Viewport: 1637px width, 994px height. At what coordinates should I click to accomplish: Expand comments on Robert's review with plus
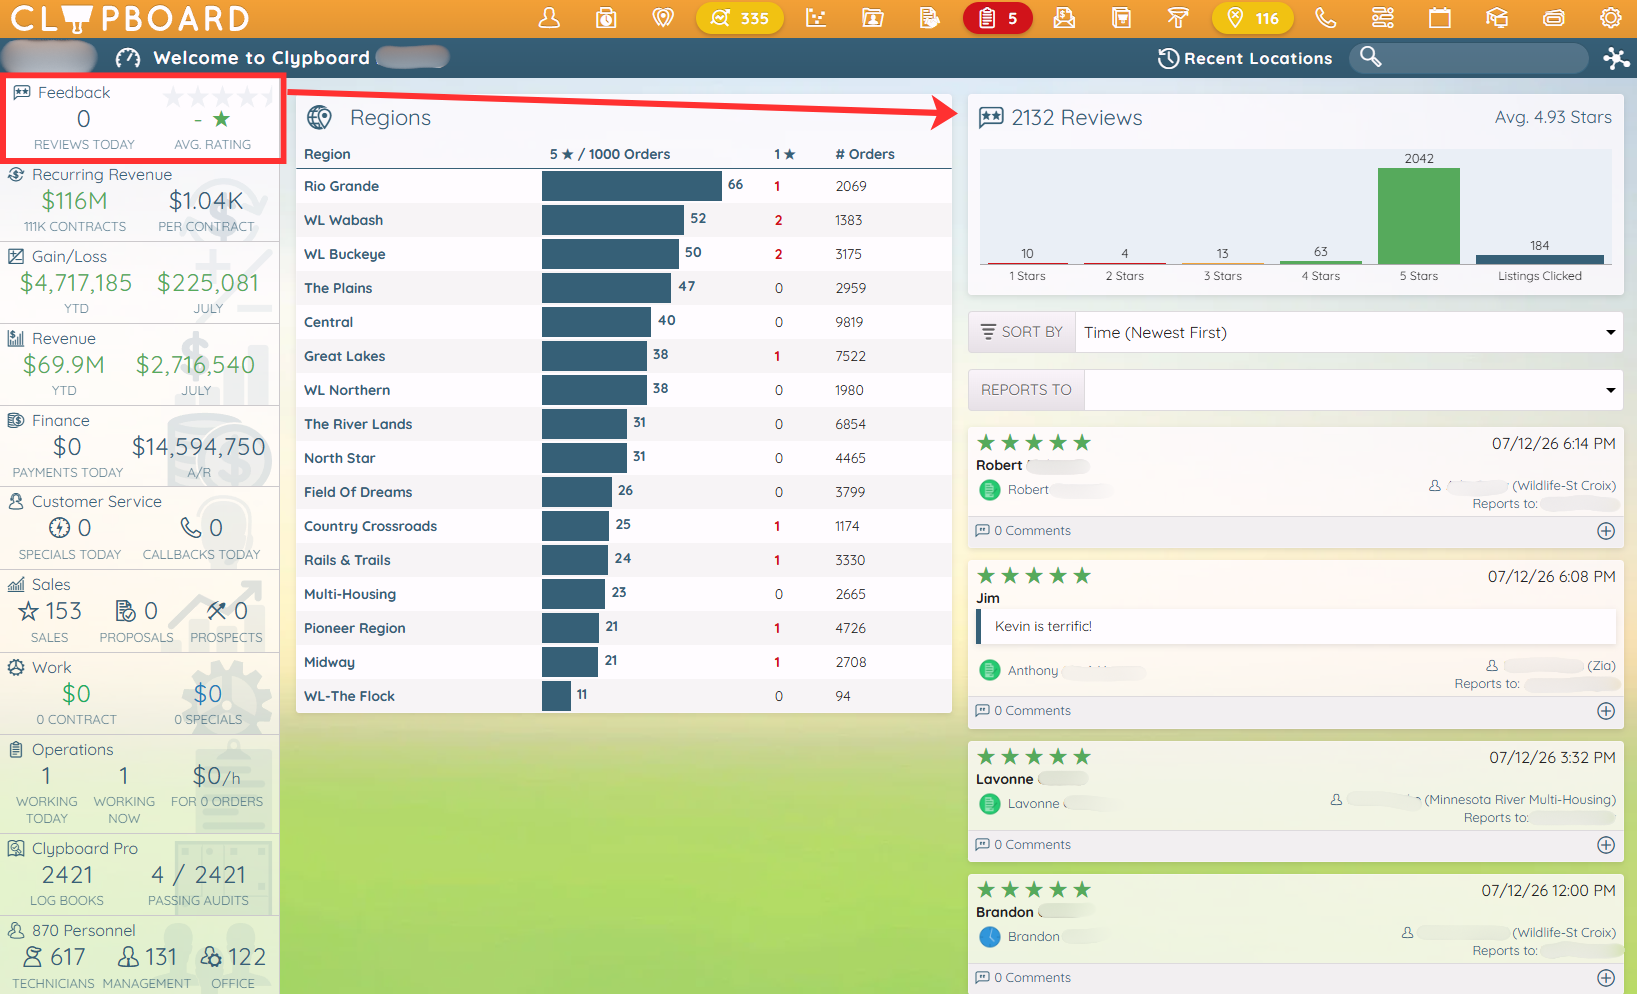click(1606, 531)
